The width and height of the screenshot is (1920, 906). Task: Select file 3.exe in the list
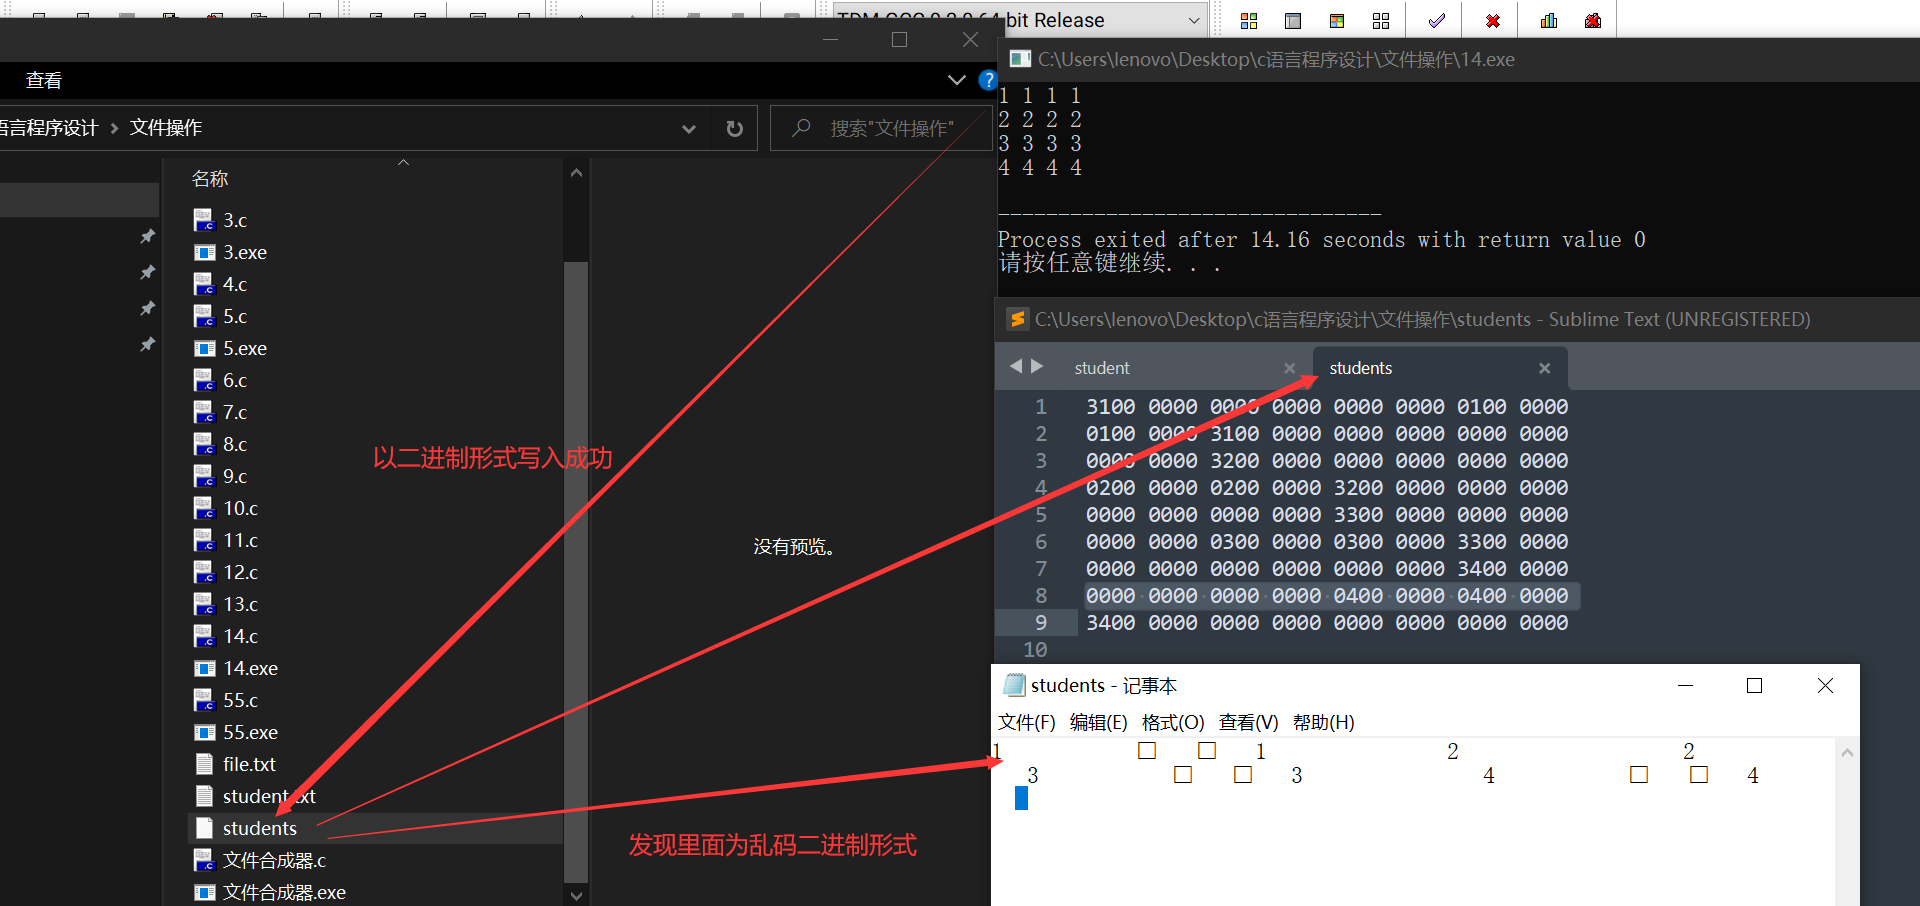245,252
